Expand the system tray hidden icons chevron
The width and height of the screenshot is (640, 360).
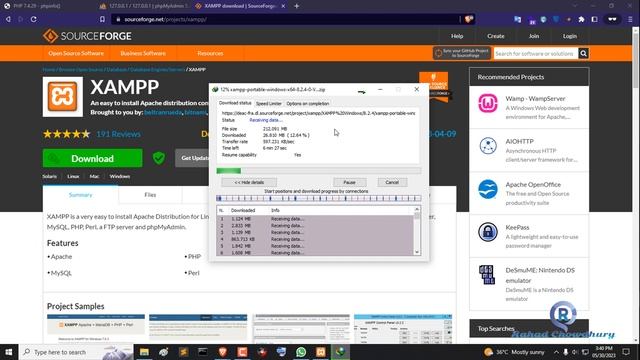pyautogui.click(x=556, y=352)
